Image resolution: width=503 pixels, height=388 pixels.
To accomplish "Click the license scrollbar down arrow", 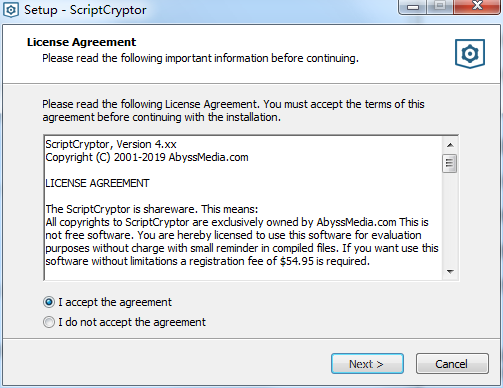I will 450,272.
